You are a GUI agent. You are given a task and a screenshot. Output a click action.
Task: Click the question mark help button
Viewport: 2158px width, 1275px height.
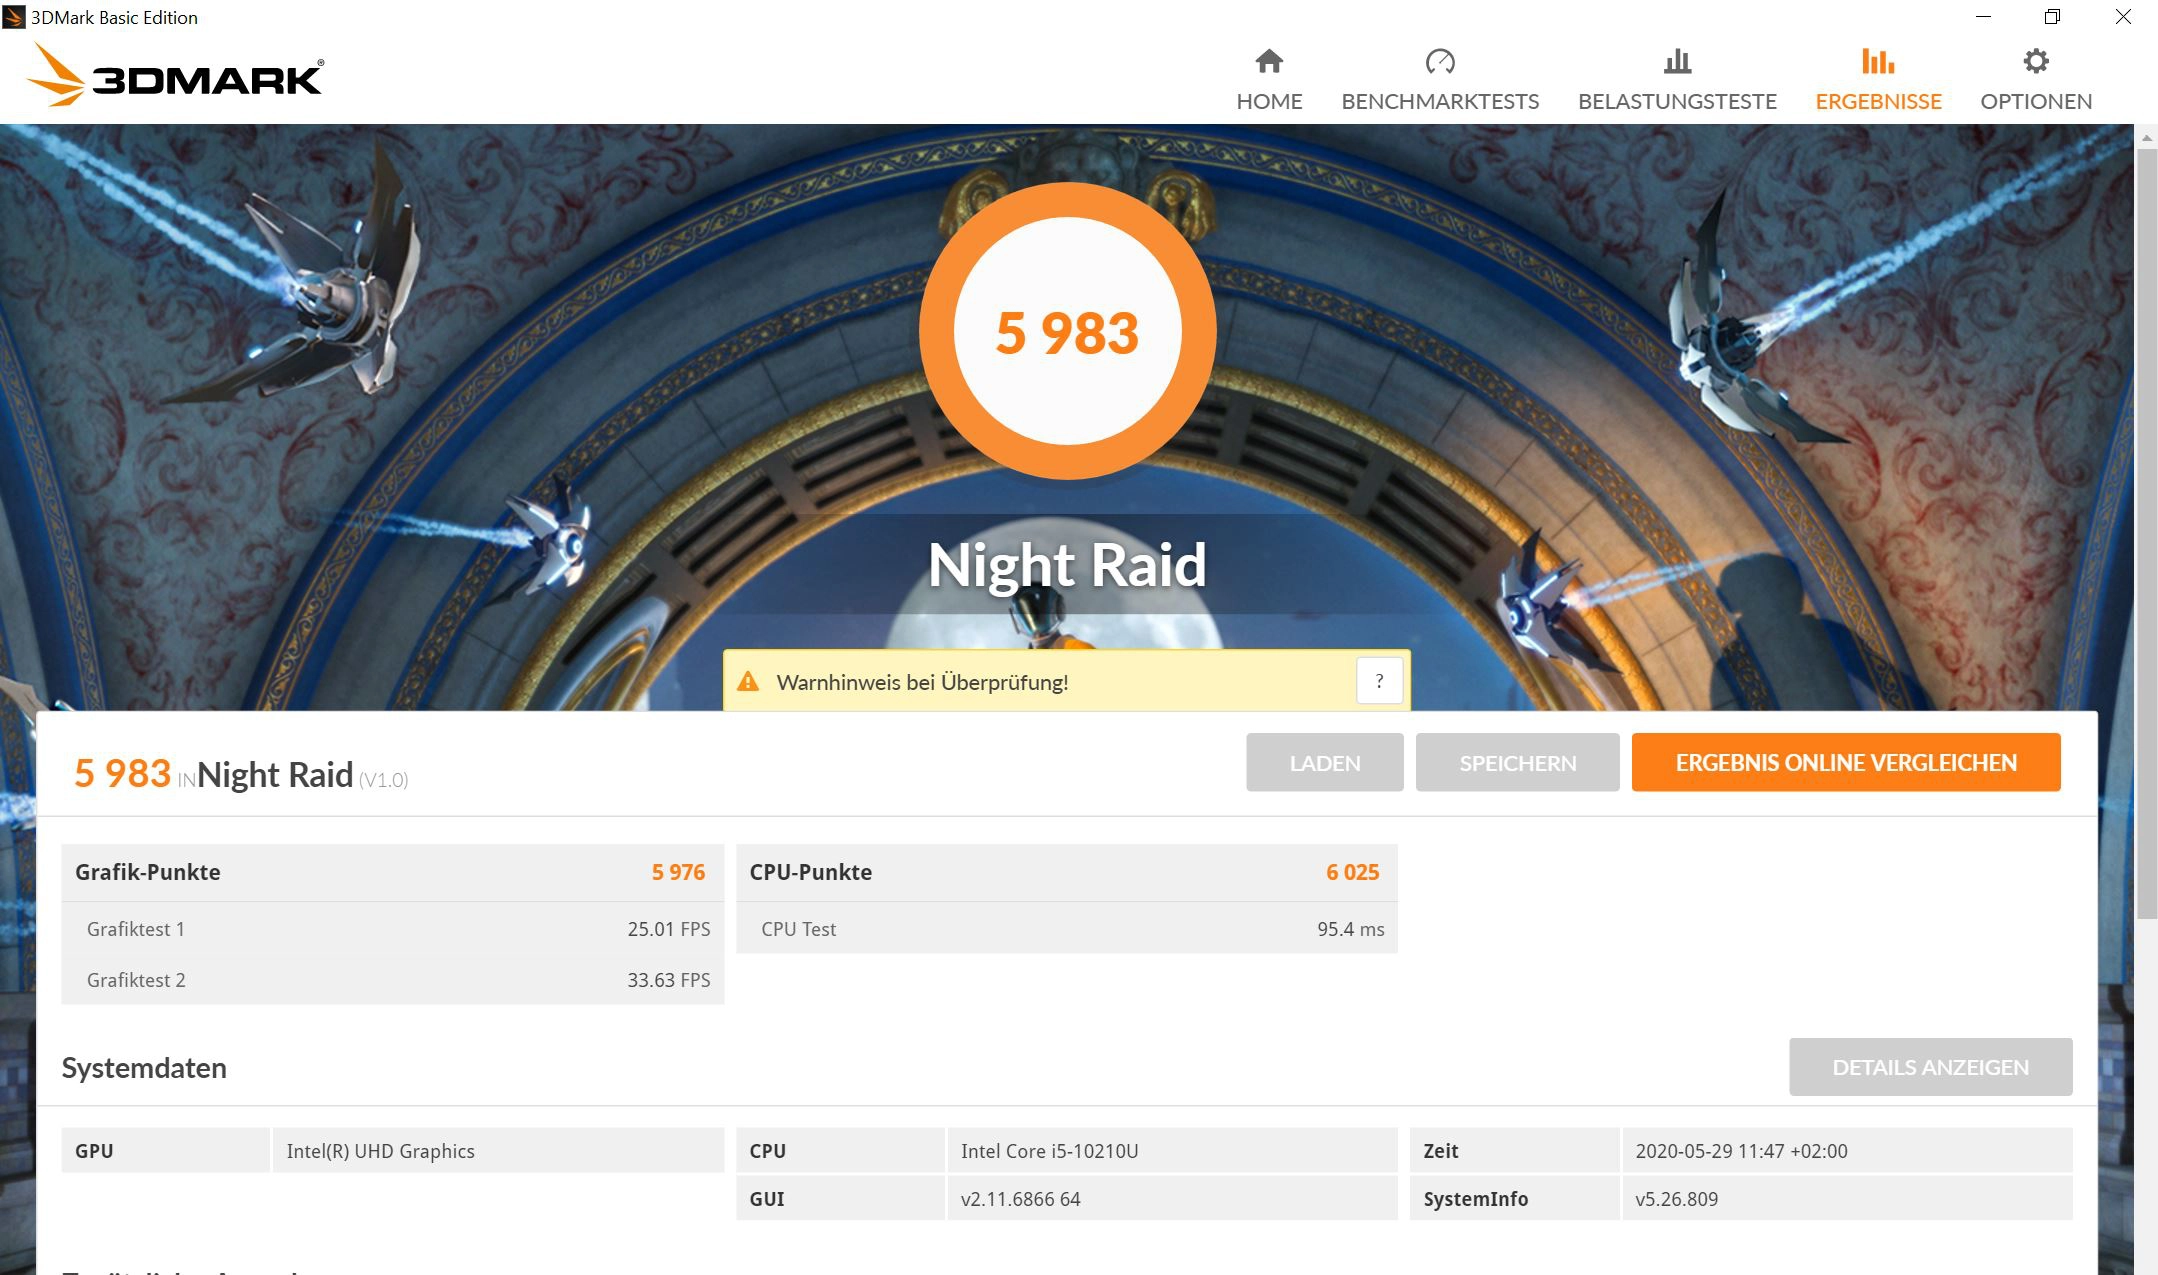tap(1379, 682)
